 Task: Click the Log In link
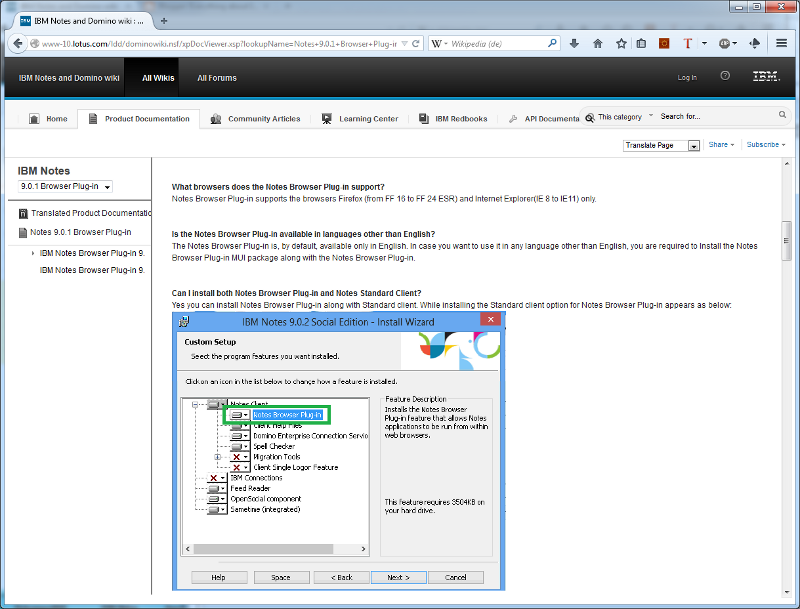click(687, 78)
